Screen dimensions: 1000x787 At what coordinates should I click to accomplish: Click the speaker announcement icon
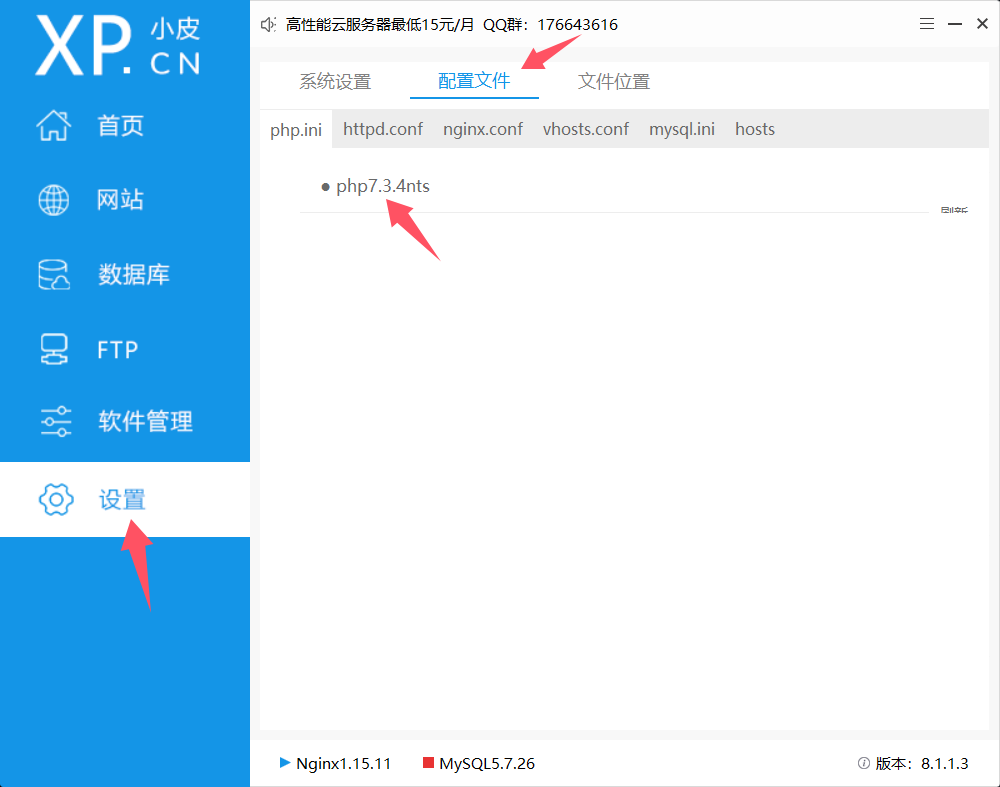[268, 25]
